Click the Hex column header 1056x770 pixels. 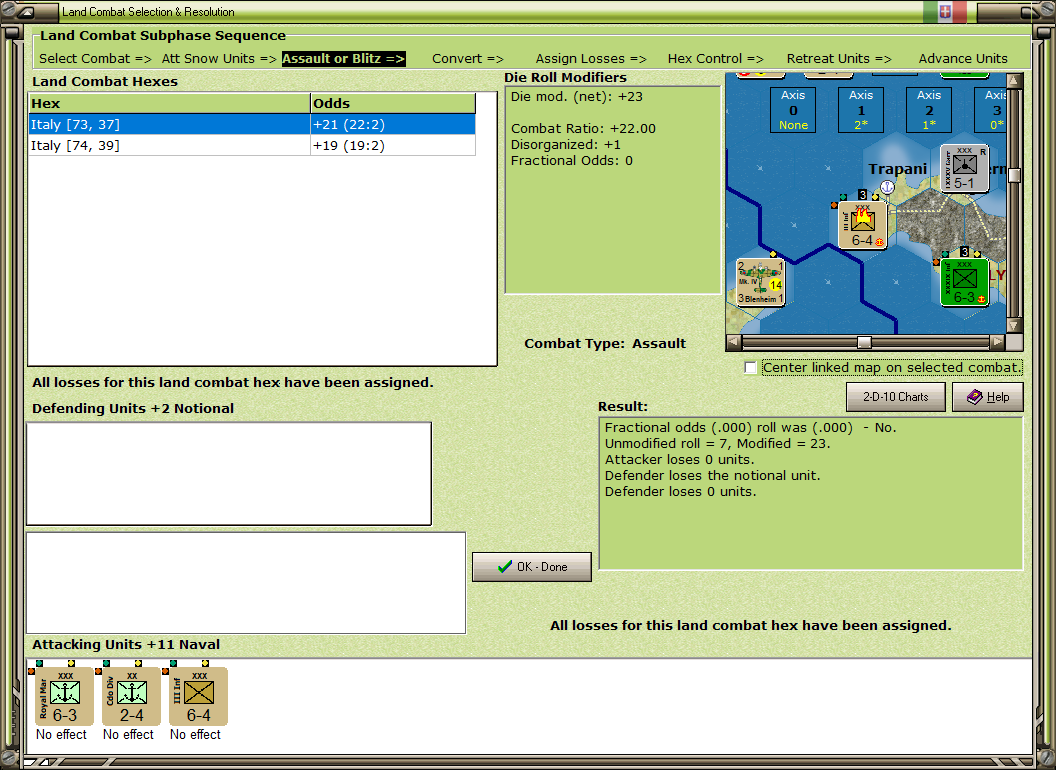168,103
